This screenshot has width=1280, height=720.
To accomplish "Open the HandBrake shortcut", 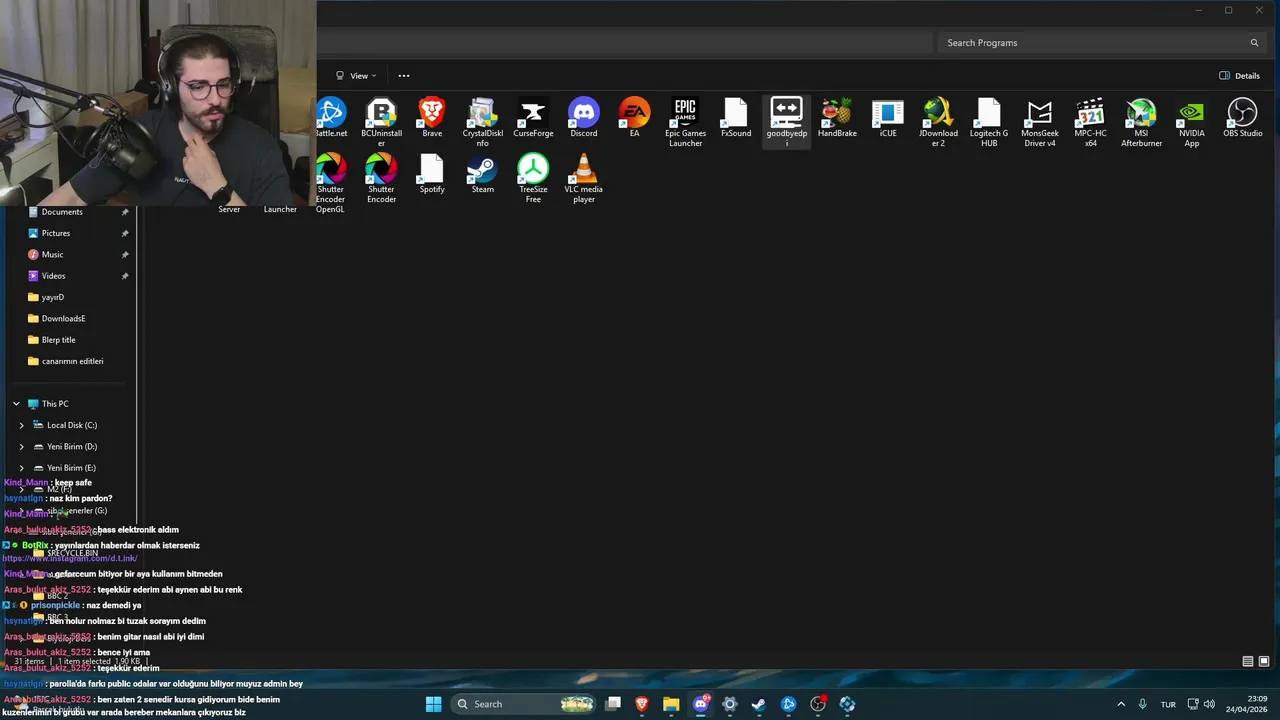I will [x=837, y=118].
